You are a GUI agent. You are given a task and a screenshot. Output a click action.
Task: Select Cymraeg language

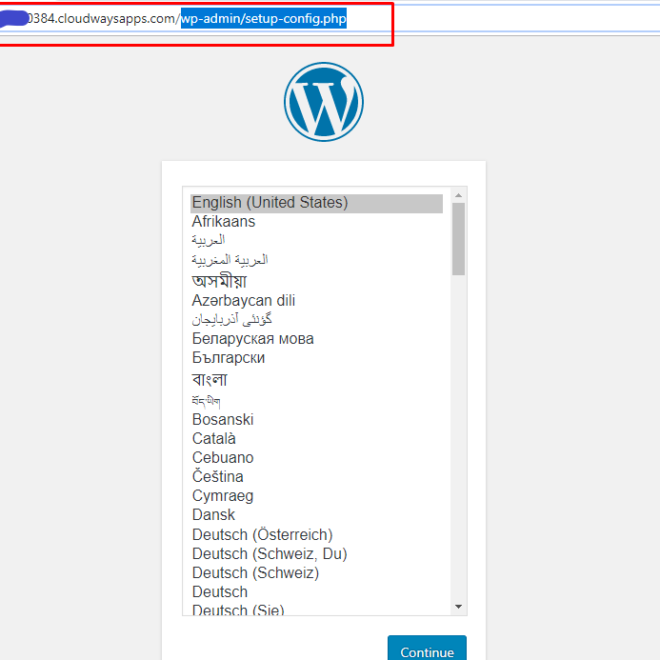[317, 496]
